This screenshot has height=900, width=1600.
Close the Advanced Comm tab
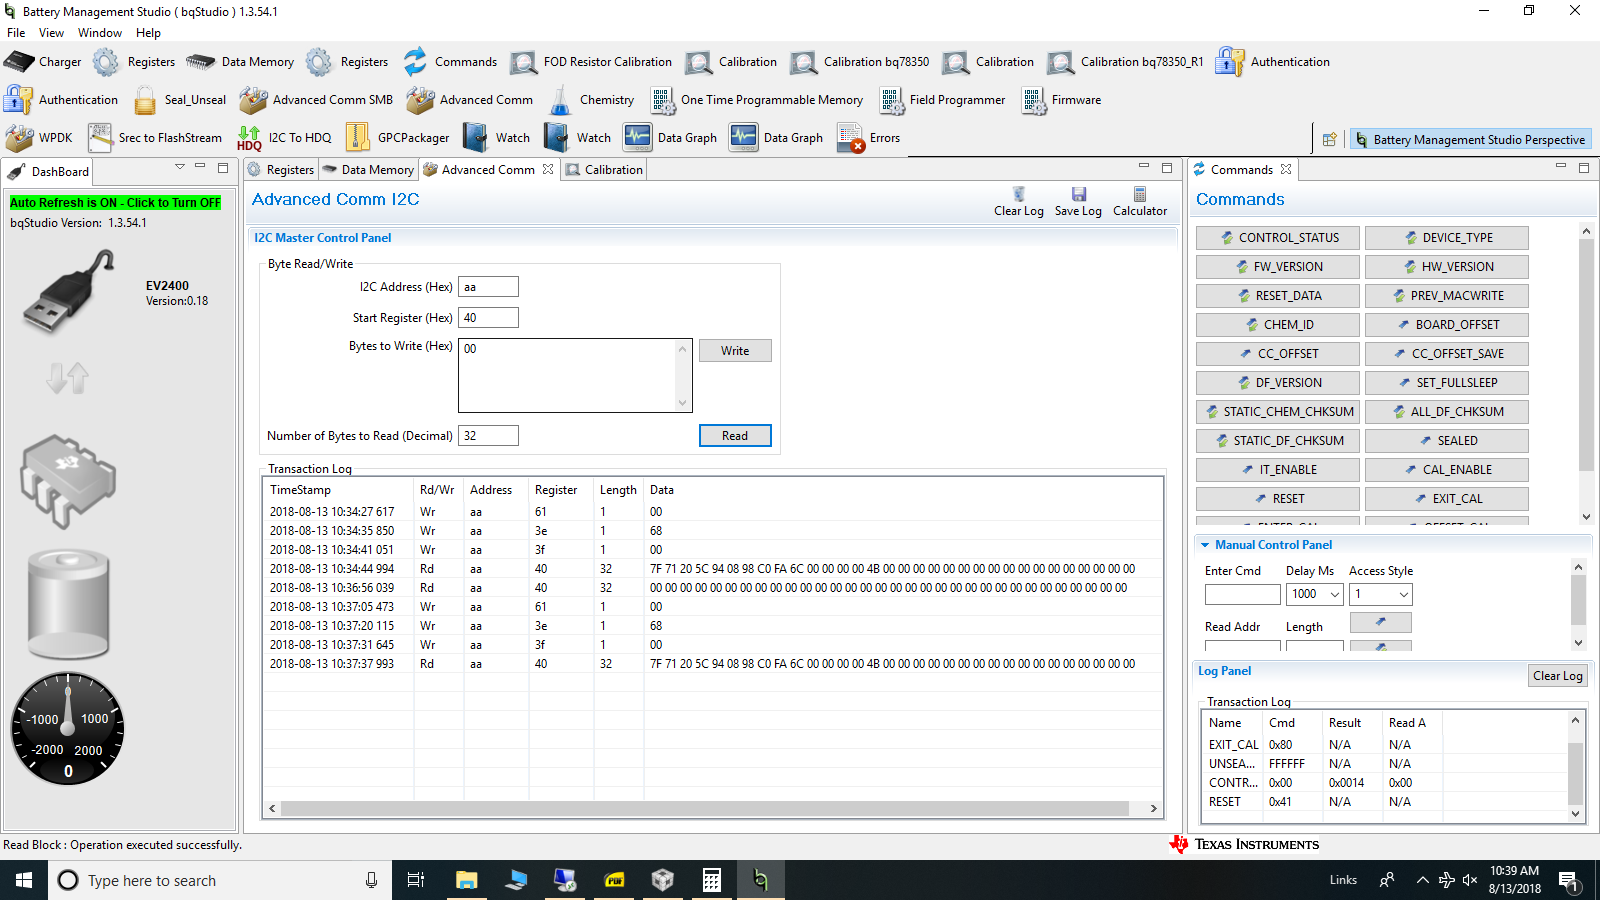pos(548,170)
